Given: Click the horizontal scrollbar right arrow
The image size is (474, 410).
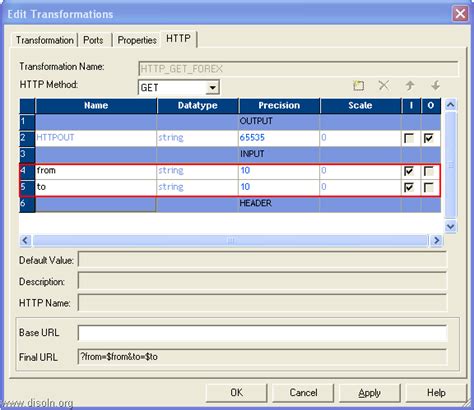Looking at the screenshot, I should click(436, 240).
